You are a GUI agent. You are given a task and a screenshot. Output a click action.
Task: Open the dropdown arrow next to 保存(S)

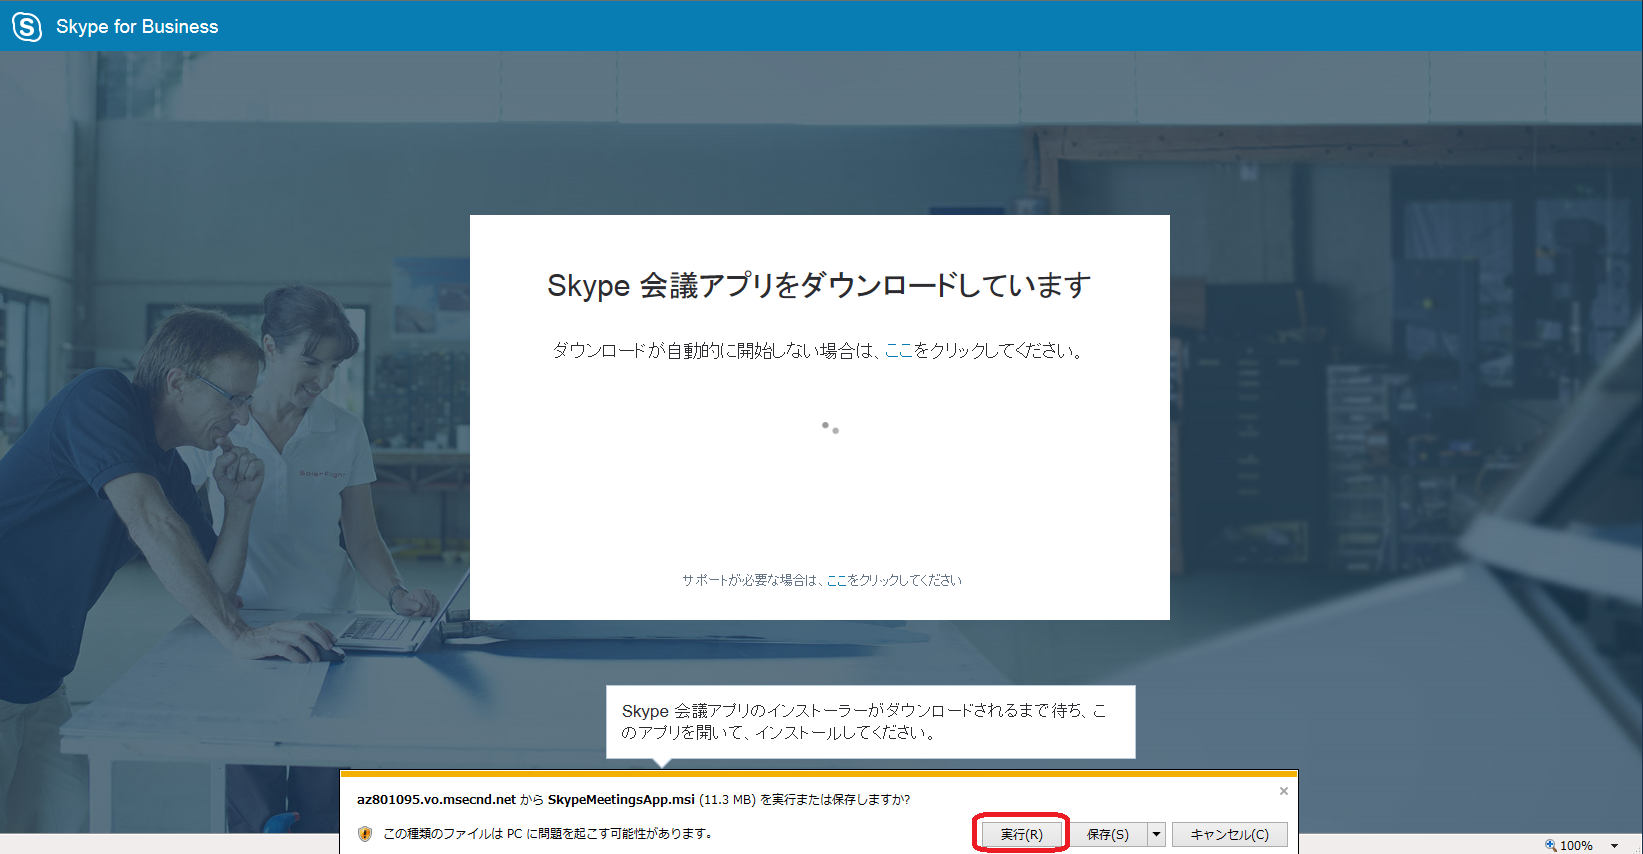pyautogui.click(x=1156, y=834)
